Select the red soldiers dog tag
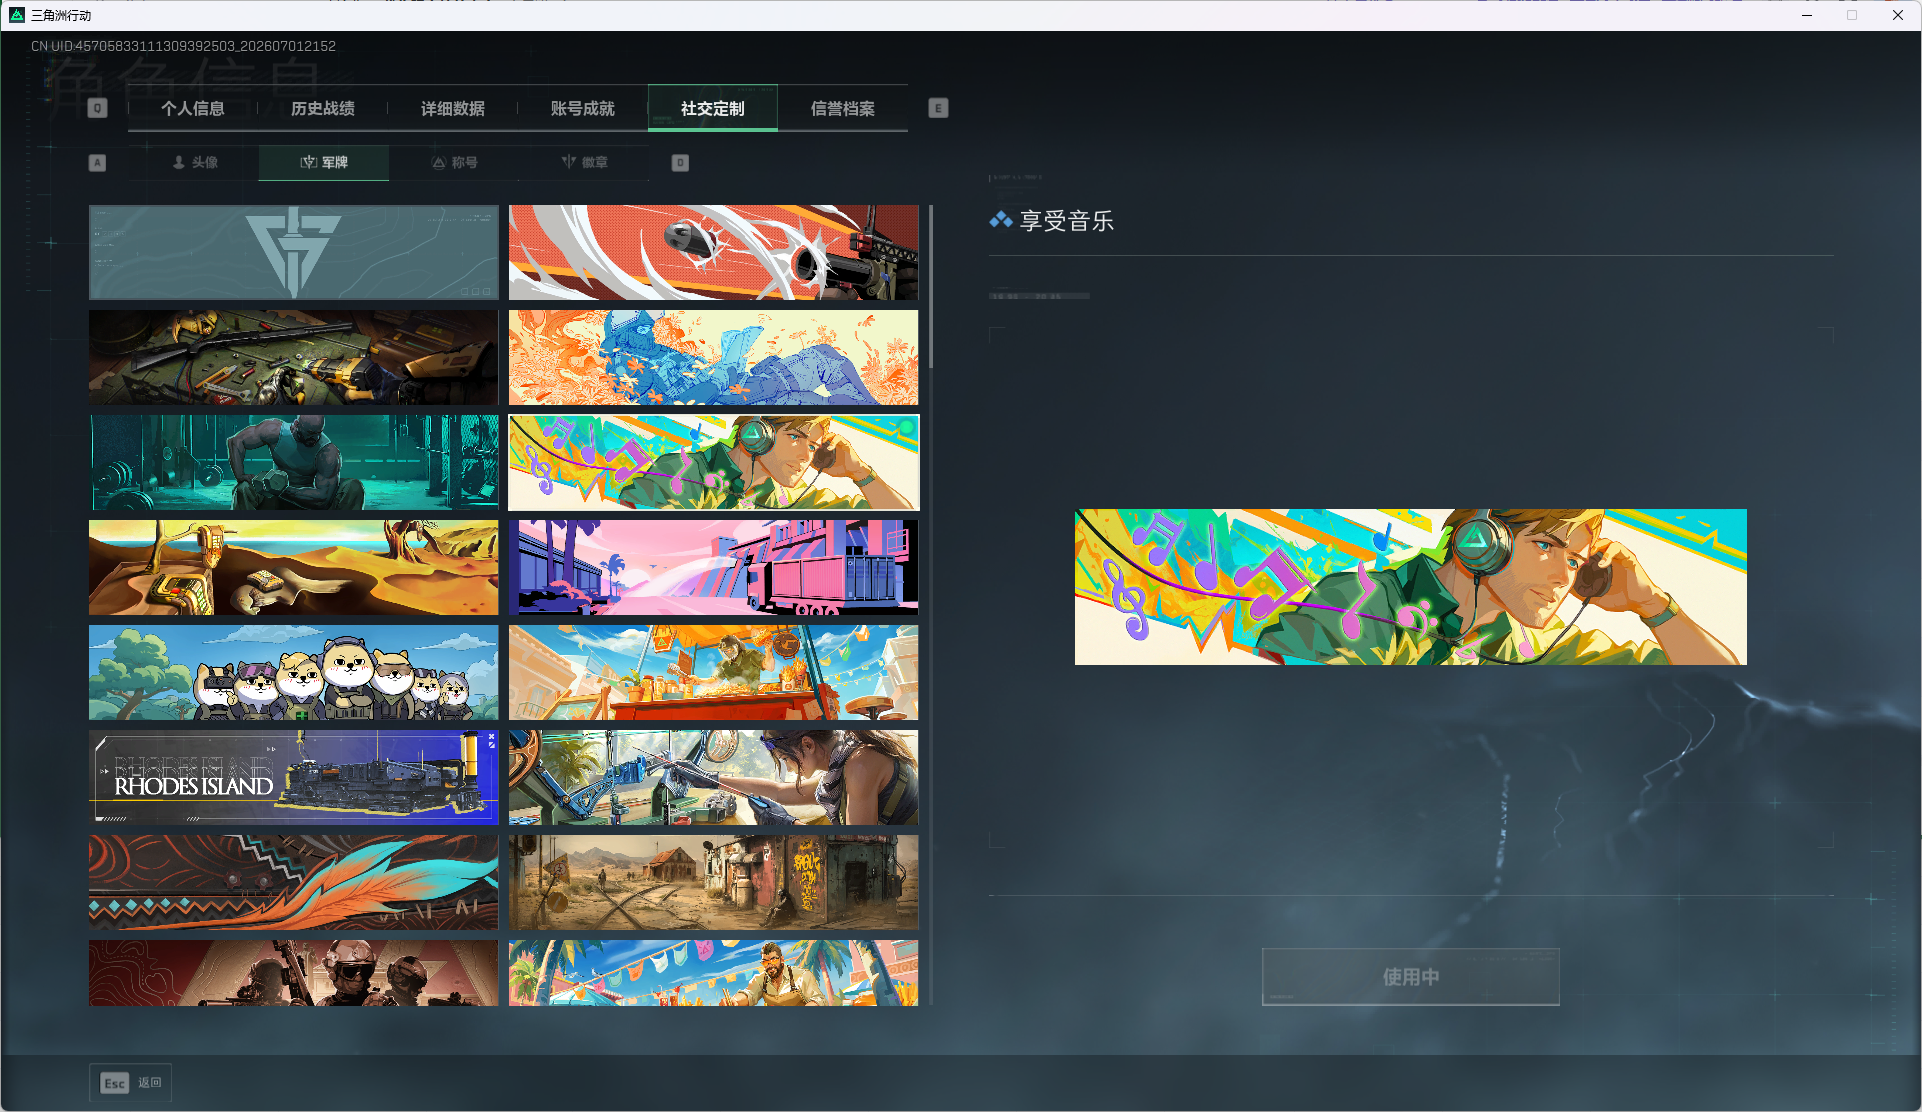 294,973
